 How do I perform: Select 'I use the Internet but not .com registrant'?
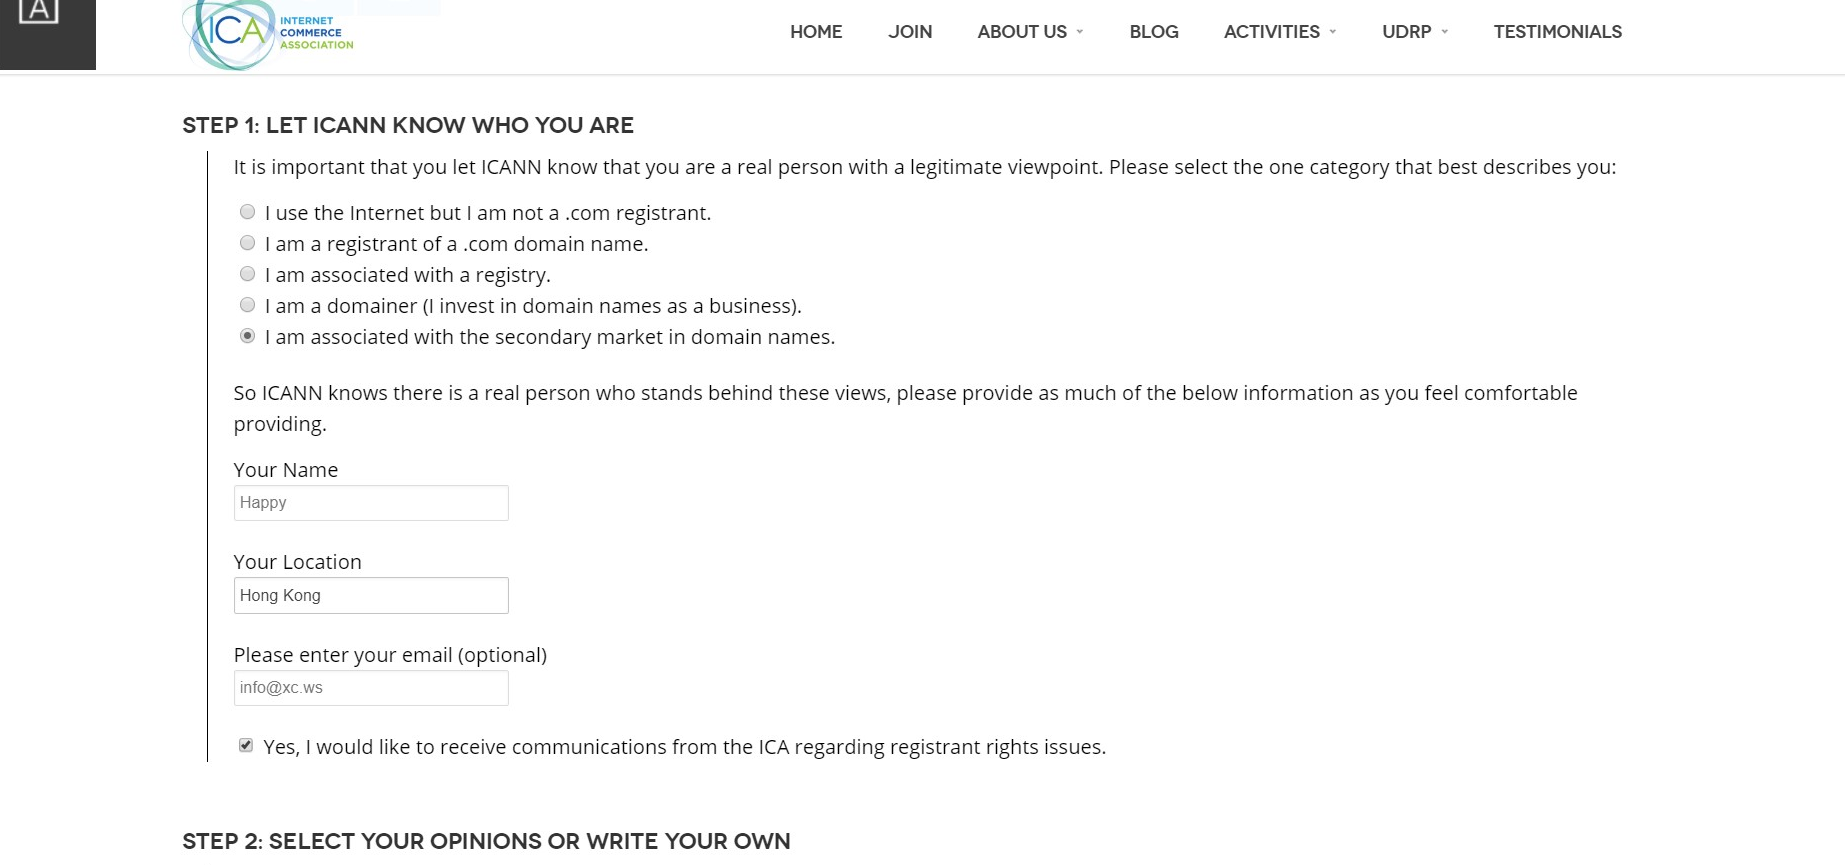tap(247, 212)
